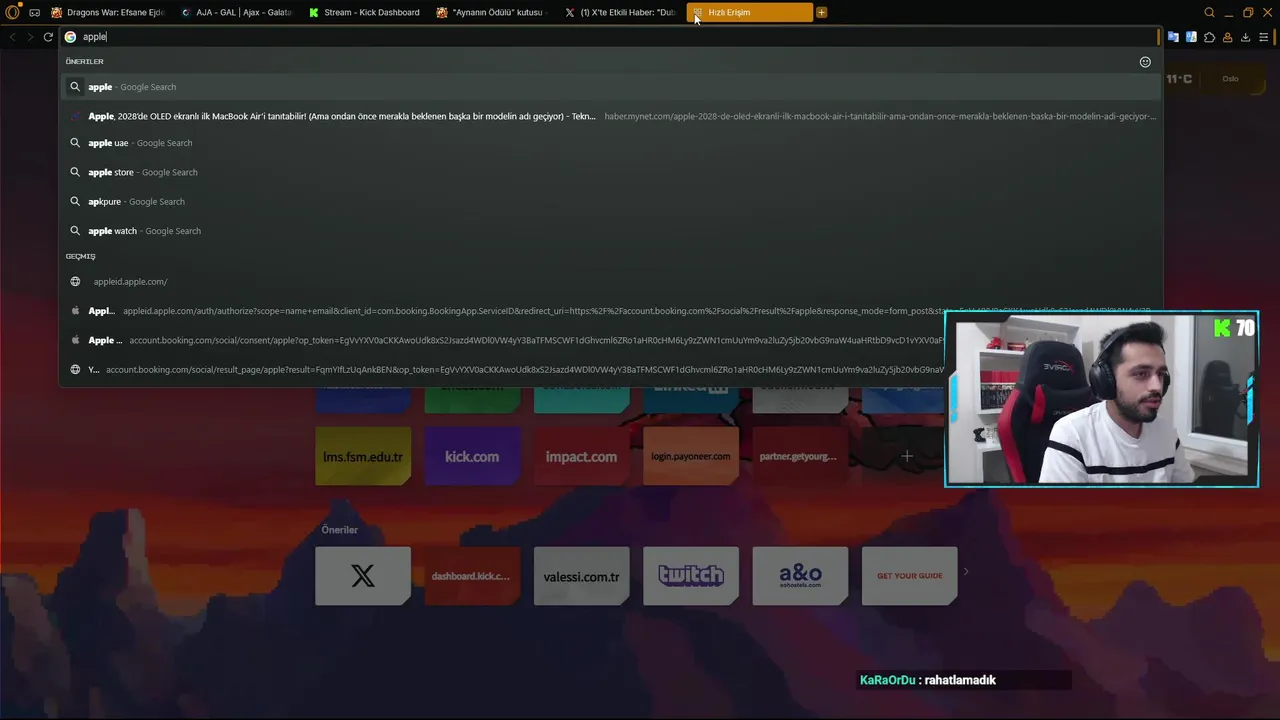
Task: Open the dashboard.kick.c... suggested tile
Action: (x=472, y=576)
